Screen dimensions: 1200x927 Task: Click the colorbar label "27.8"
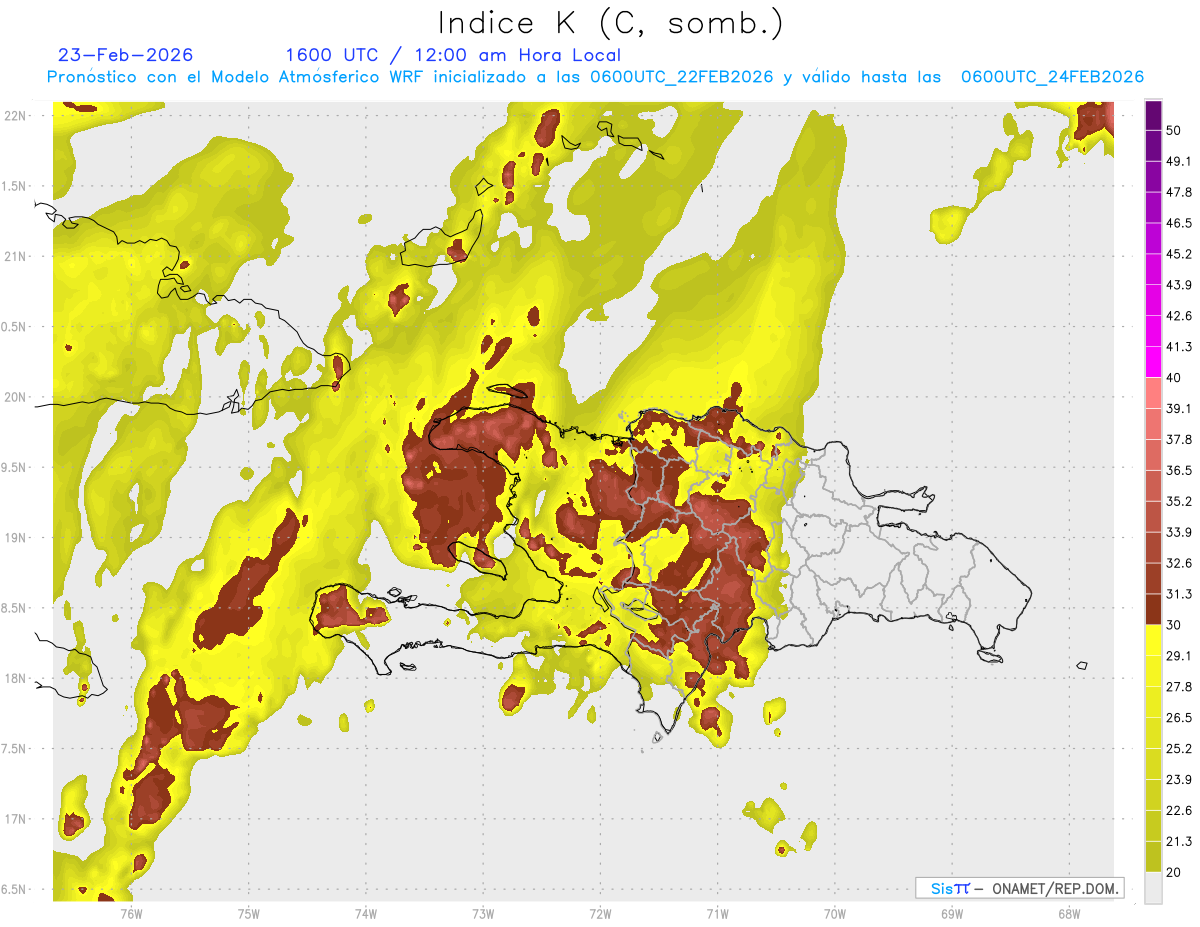[x=1179, y=686]
